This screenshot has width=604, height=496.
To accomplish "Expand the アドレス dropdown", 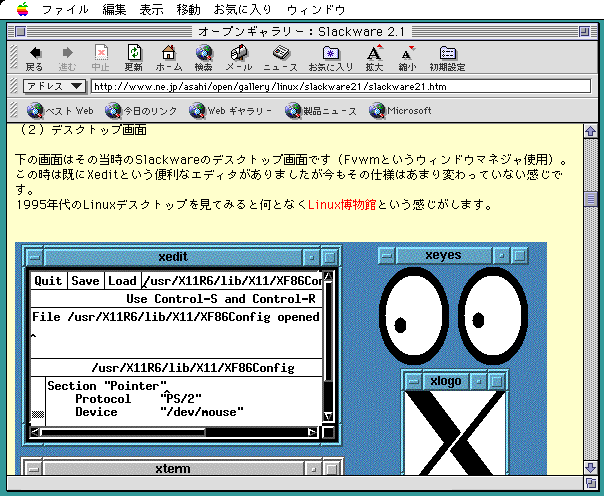I will (55, 86).
